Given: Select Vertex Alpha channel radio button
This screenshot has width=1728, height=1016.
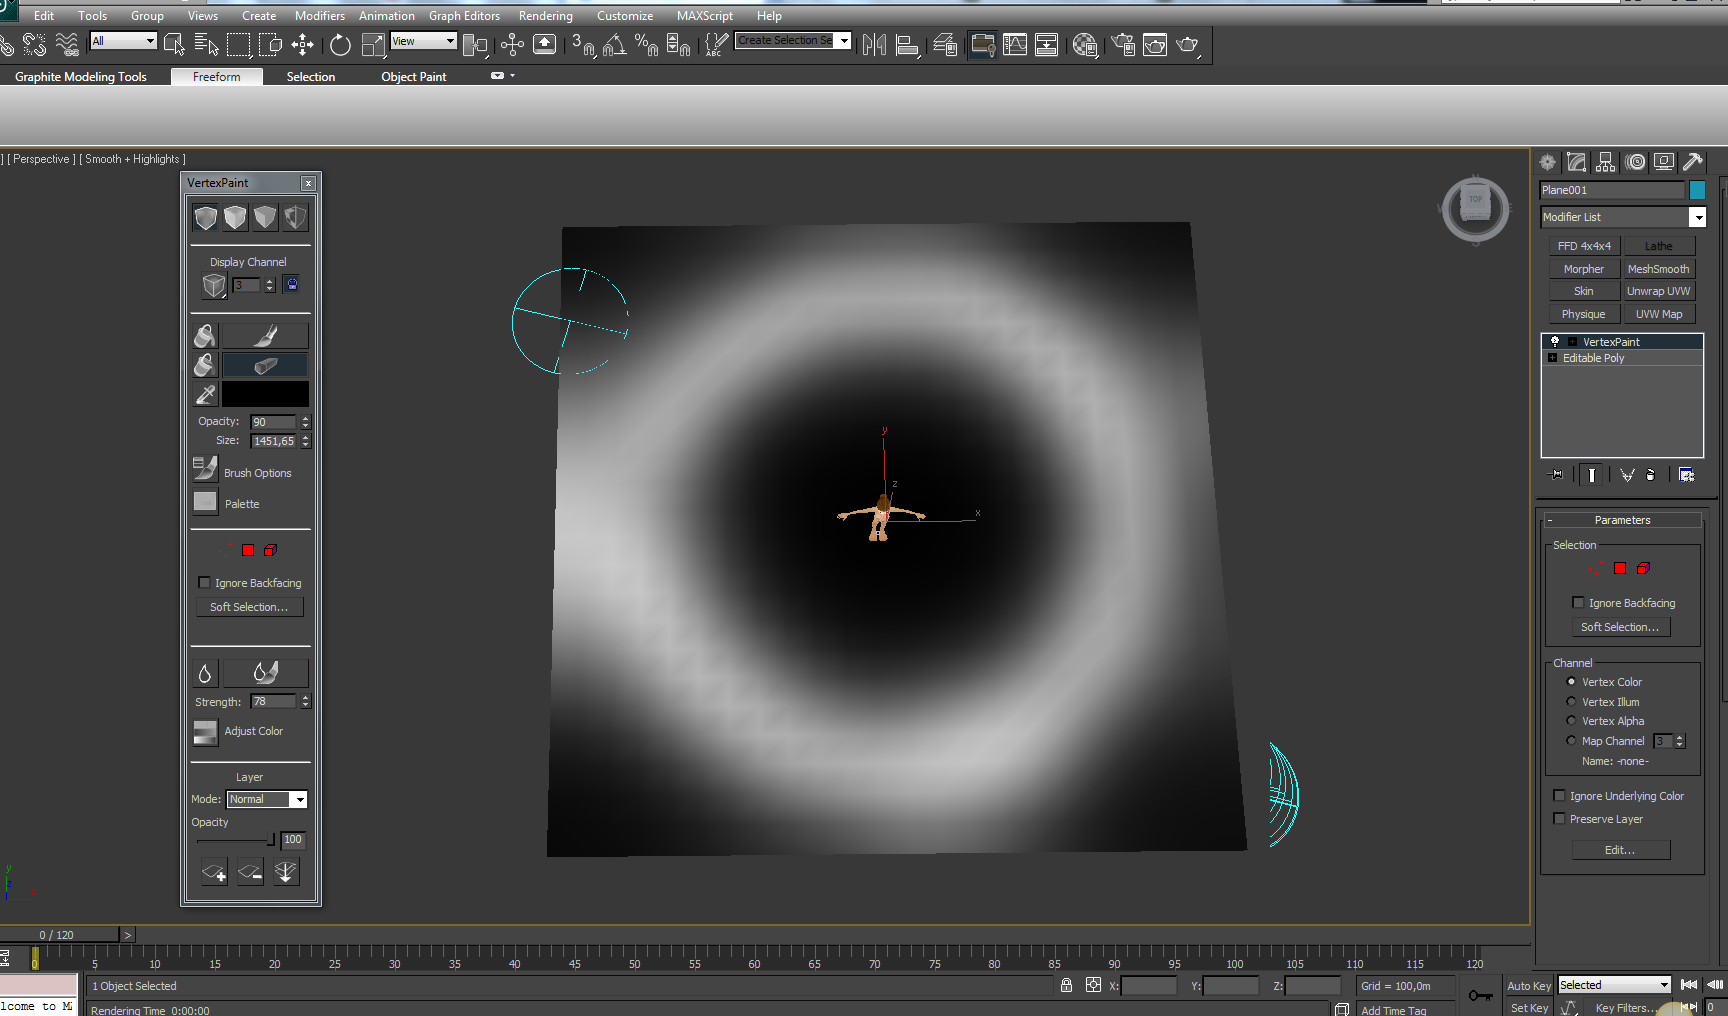Looking at the screenshot, I should (x=1571, y=721).
